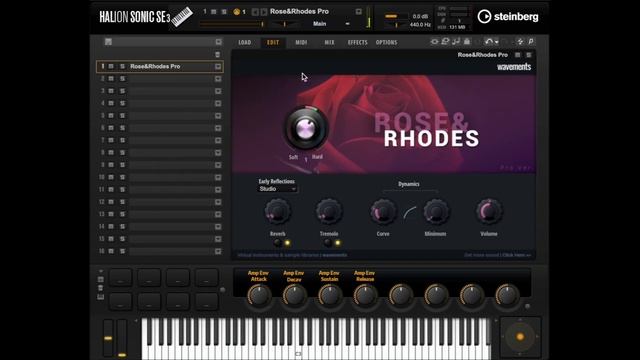Click the HALion Sonic SE keyboard logo
Image resolution: width=640 pixels, height=360 pixels.
182,17
